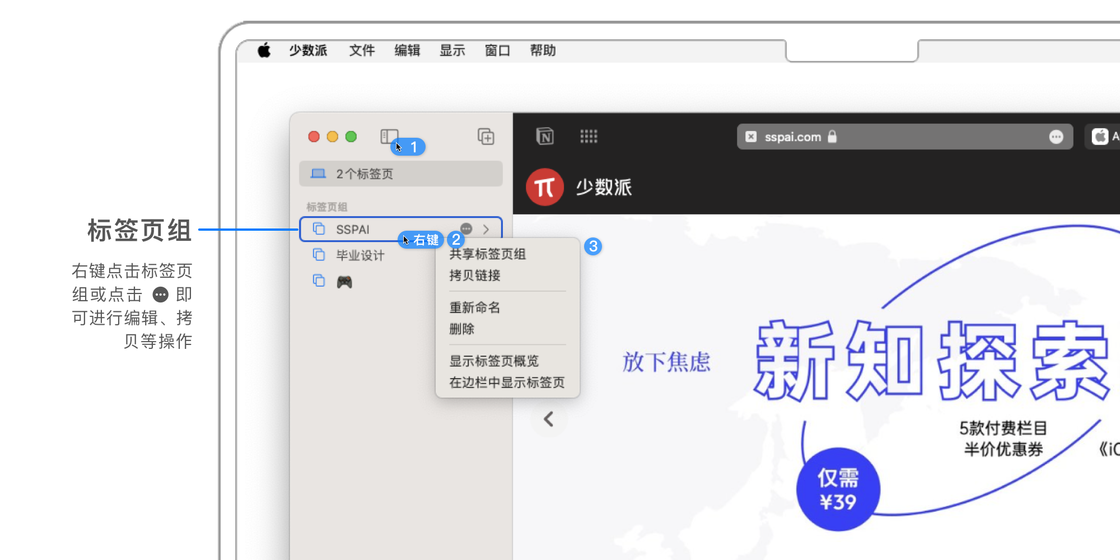1120x560 pixels.
Task: Open the Apple menu
Action: (x=264, y=50)
